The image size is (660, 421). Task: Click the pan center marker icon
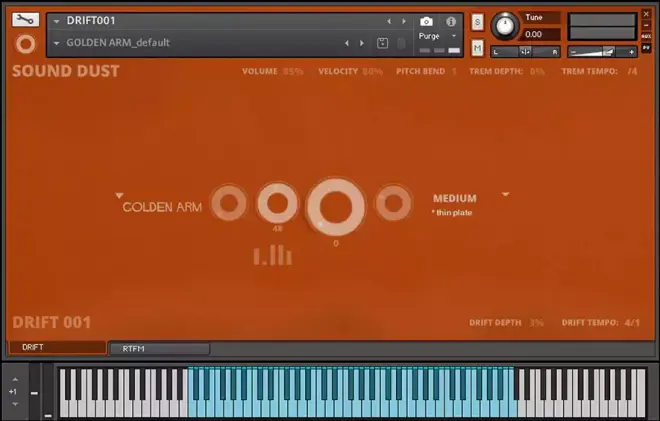(x=525, y=52)
